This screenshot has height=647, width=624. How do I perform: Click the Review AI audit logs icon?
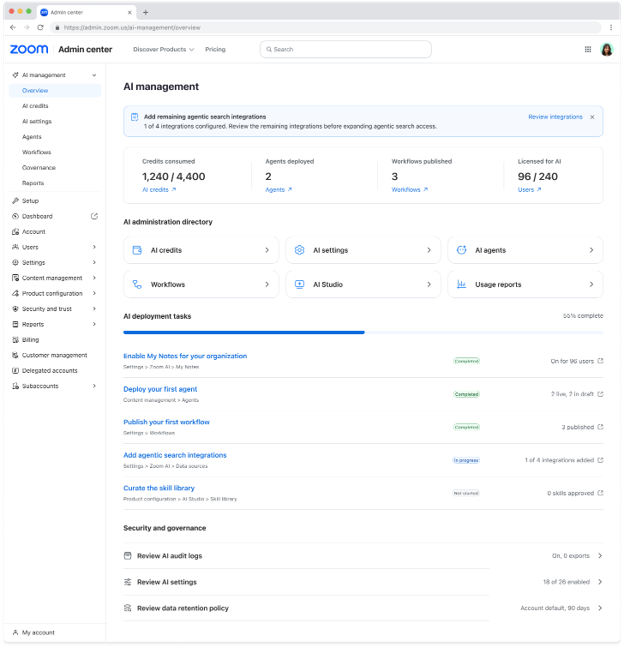[x=128, y=556]
